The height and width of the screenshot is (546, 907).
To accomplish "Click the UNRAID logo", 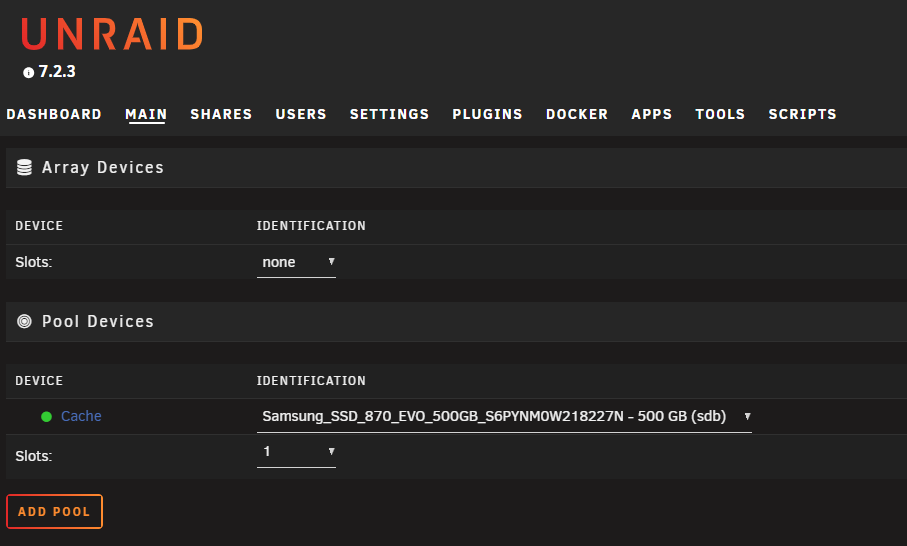I will [x=112, y=34].
